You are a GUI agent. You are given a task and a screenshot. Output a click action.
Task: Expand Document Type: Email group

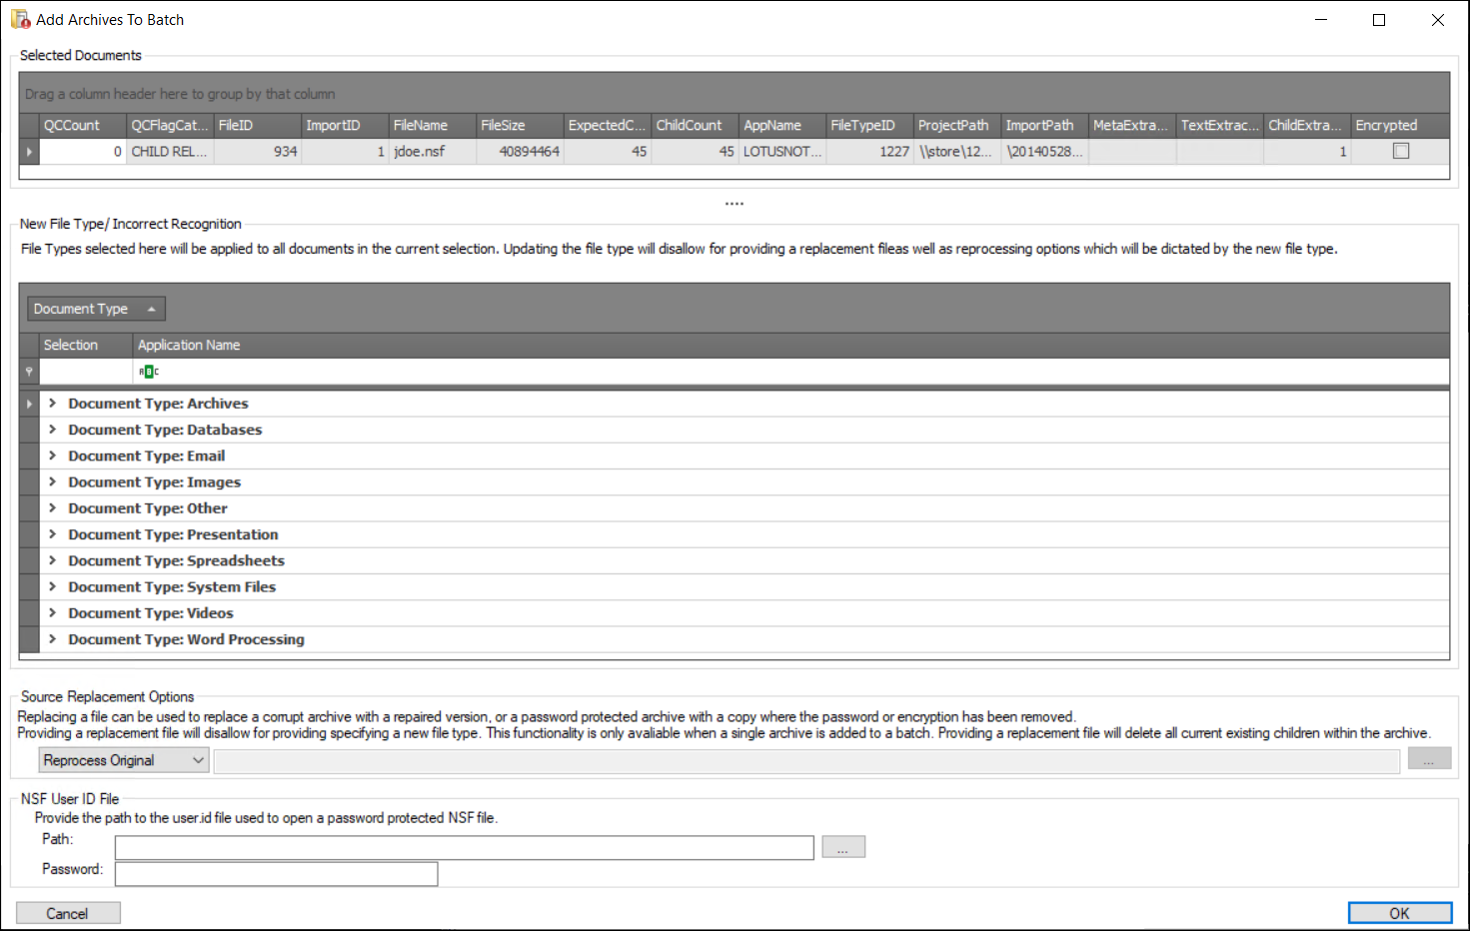coord(52,455)
